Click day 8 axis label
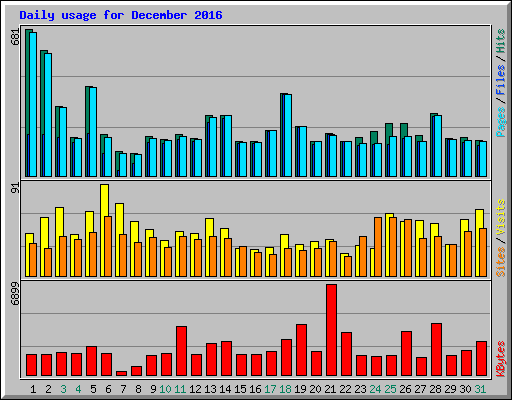This screenshot has height=400, width=512. pyautogui.click(x=138, y=389)
